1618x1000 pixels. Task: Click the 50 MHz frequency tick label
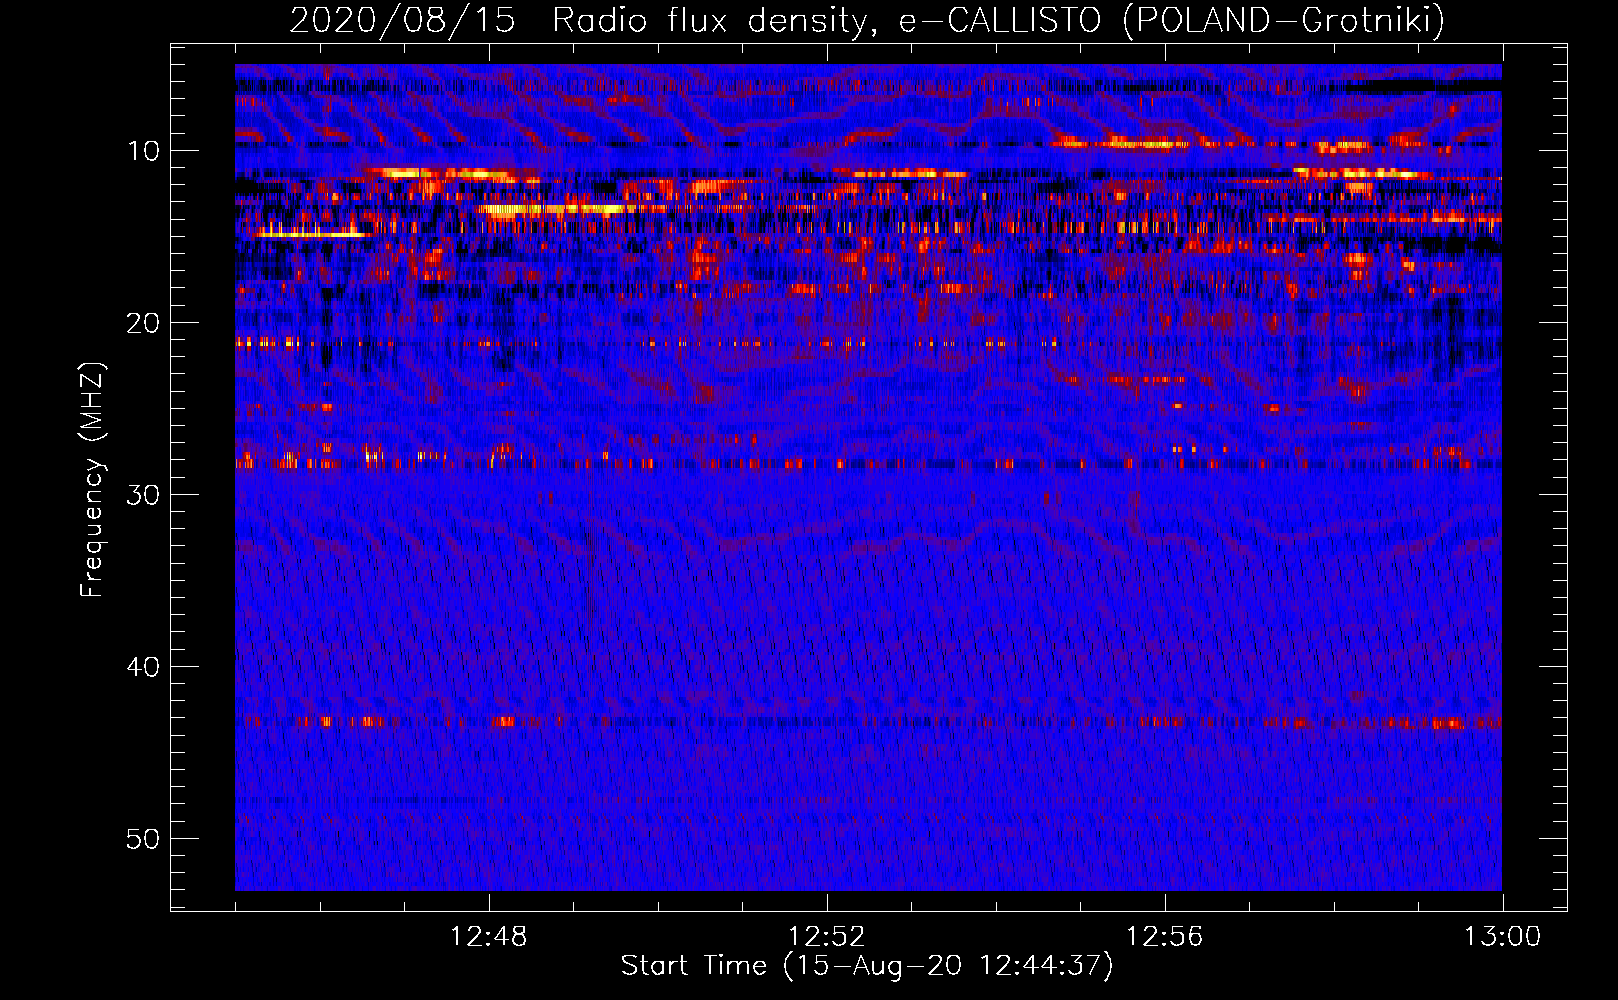[x=144, y=839]
